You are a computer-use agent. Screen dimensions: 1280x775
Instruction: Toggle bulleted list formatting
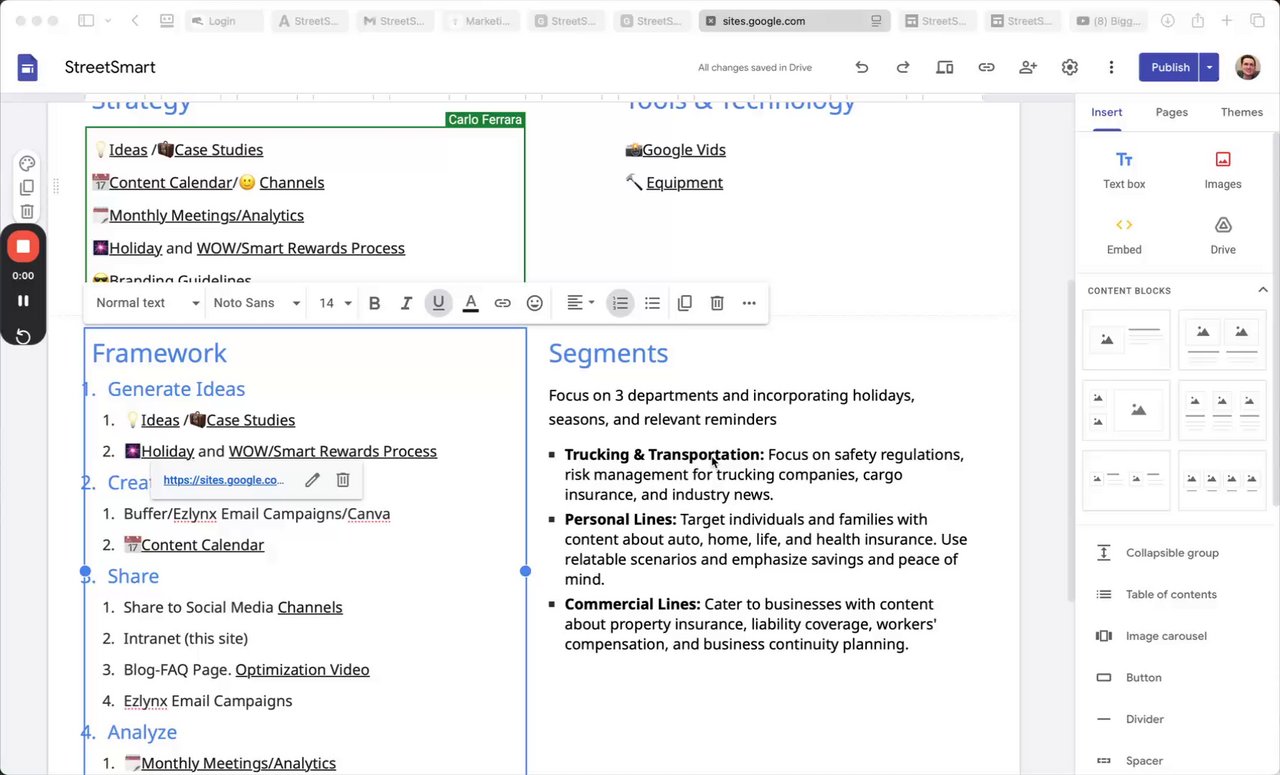652,303
